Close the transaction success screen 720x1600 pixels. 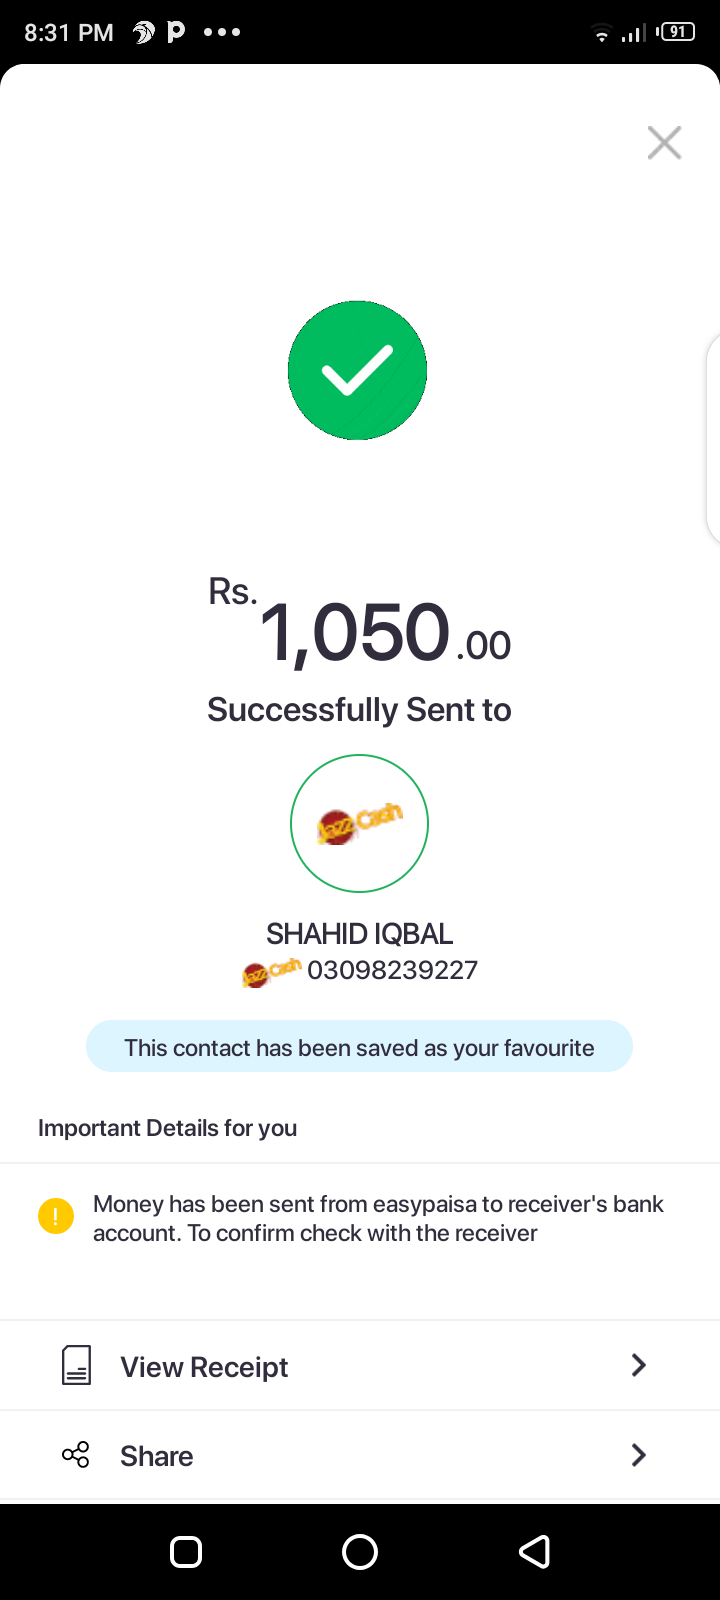pyautogui.click(x=664, y=143)
